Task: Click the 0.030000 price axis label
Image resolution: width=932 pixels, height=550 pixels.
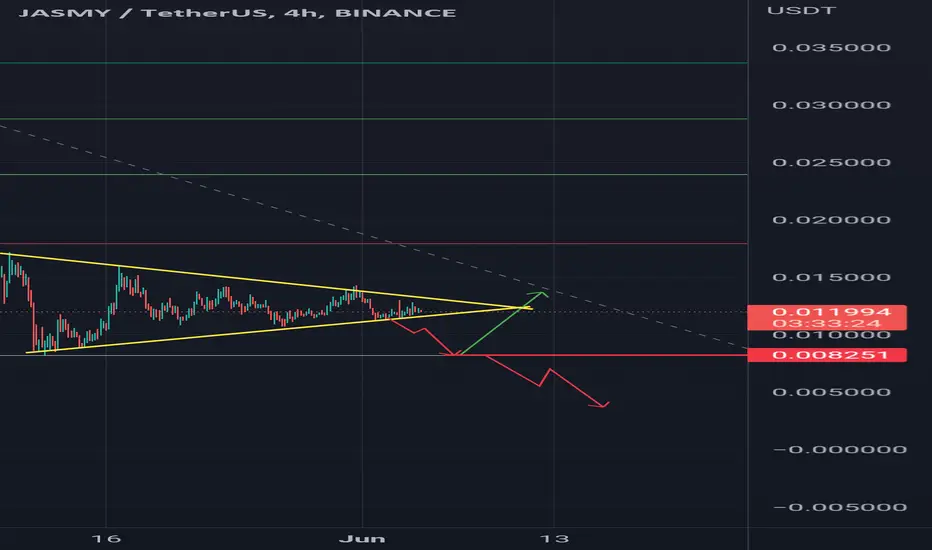Action: coord(831,105)
